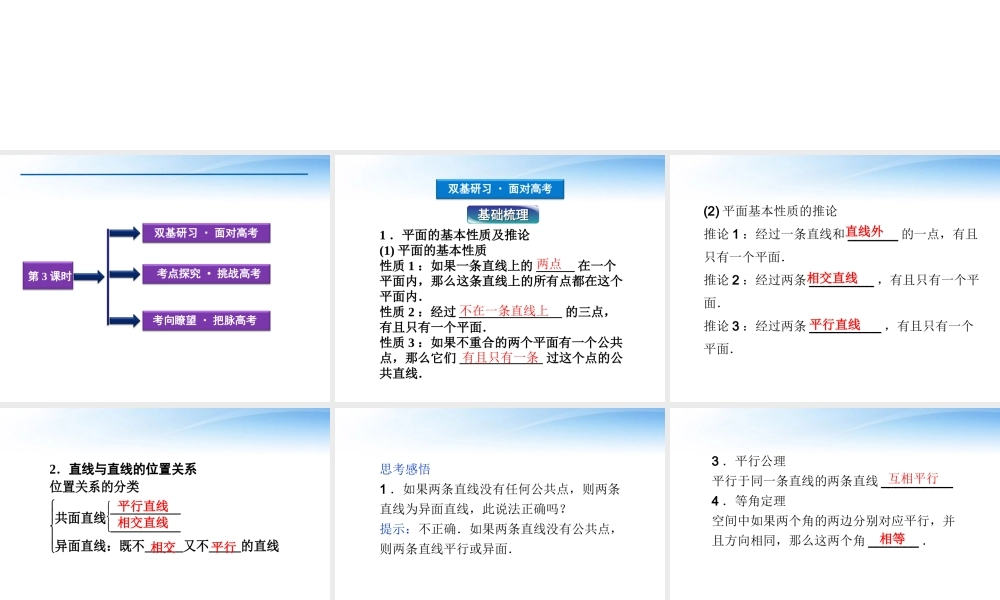Click the 第3课时 box on first slide
1000x600 pixels.
pyautogui.click(x=49, y=277)
